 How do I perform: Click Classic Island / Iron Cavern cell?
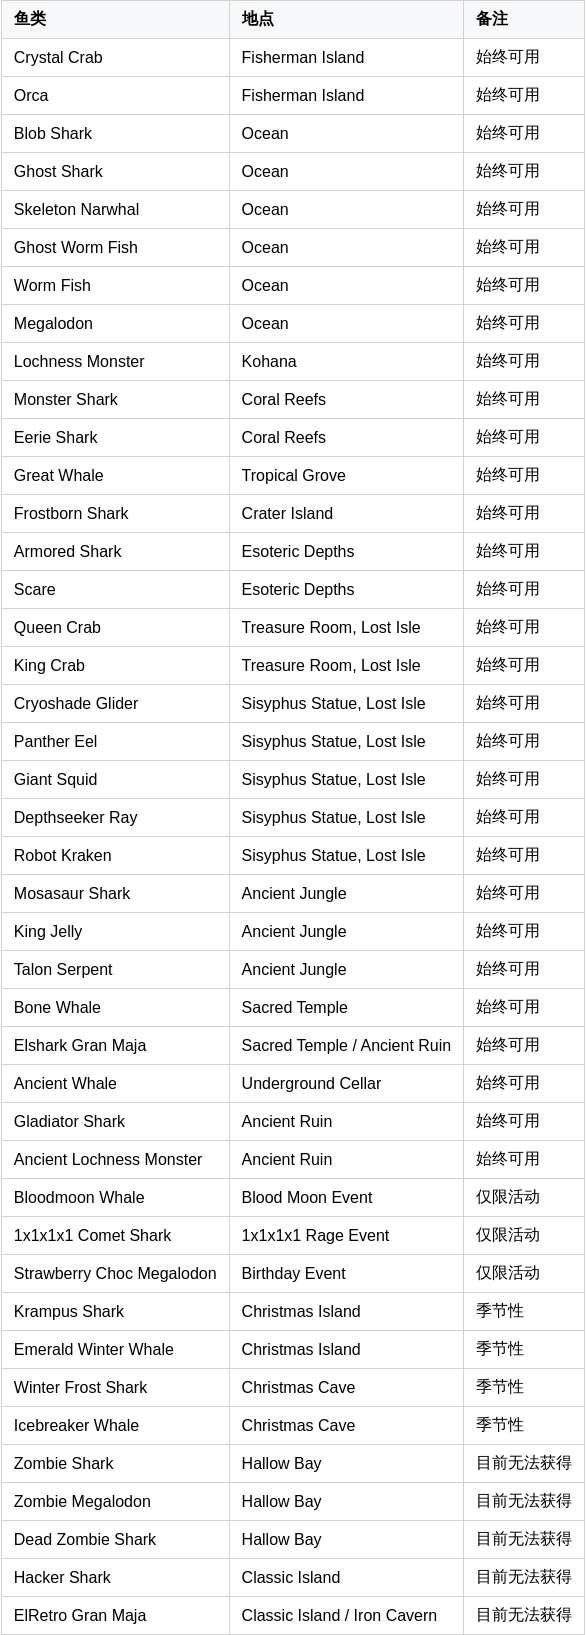click(x=346, y=1616)
